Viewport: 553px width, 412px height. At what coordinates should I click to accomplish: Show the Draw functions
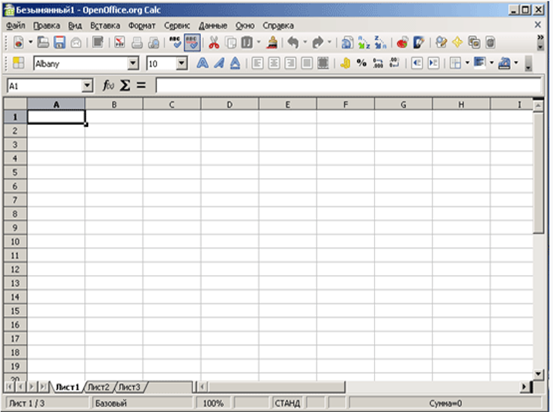pos(419,43)
